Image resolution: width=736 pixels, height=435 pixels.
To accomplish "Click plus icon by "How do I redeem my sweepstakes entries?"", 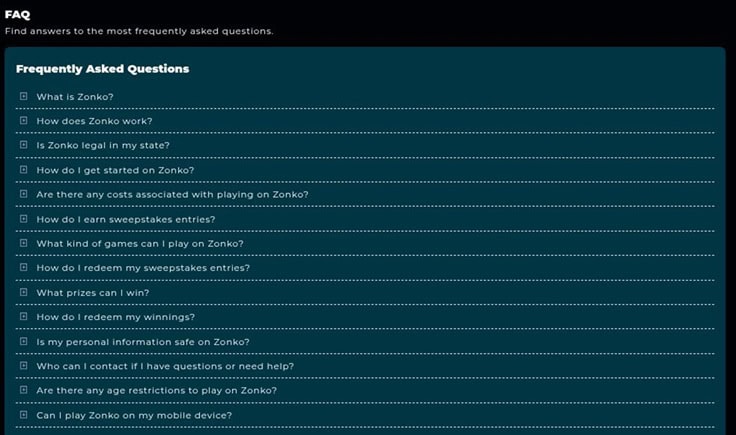I will 23,268.
